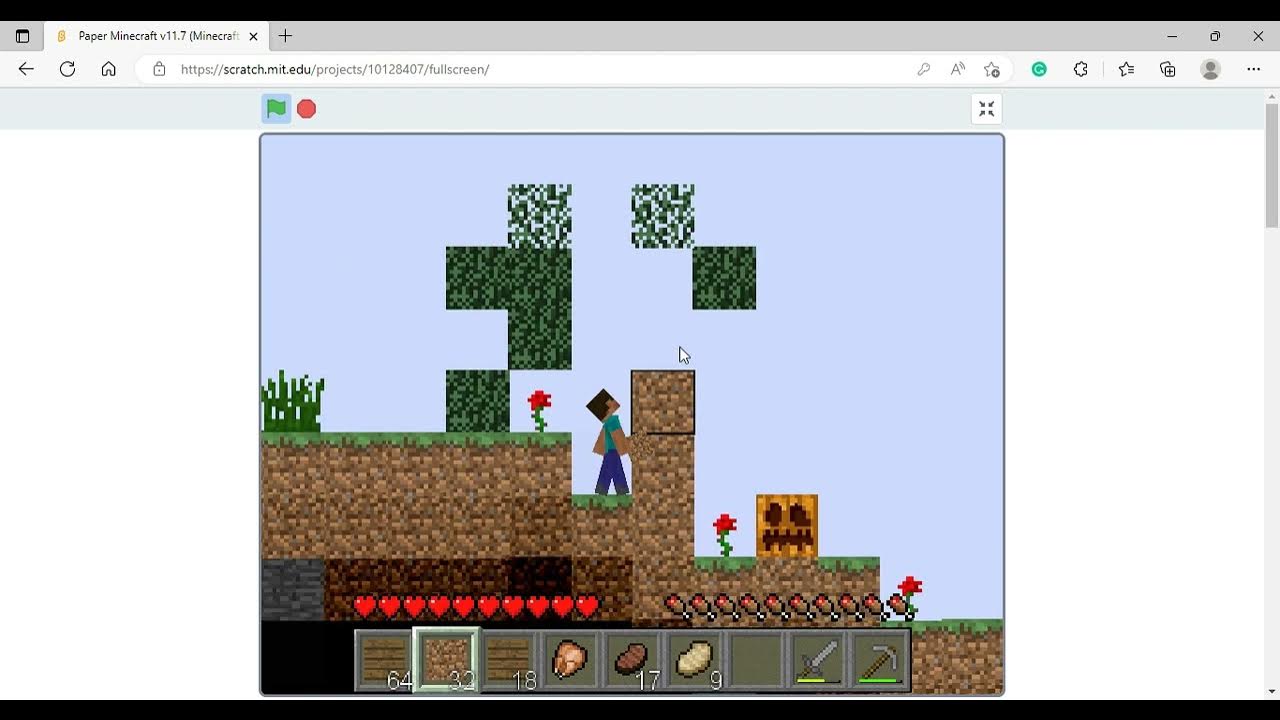Select the steak hotbar slot showing 17
The image size is (1280, 720).
[x=632, y=660]
